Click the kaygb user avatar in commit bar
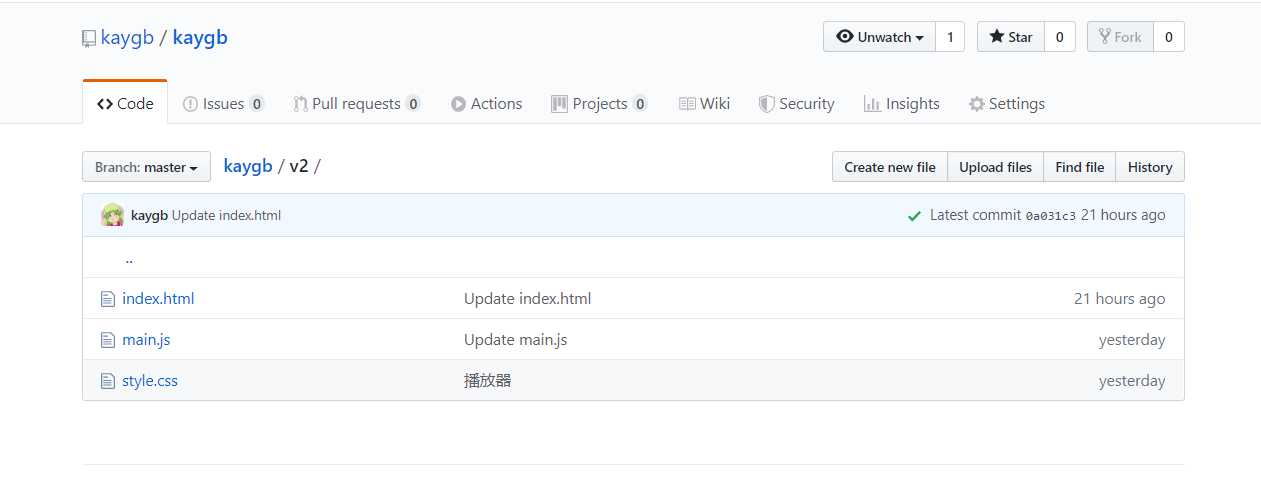This screenshot has height=480, width=1261. [x=113, y=215]
